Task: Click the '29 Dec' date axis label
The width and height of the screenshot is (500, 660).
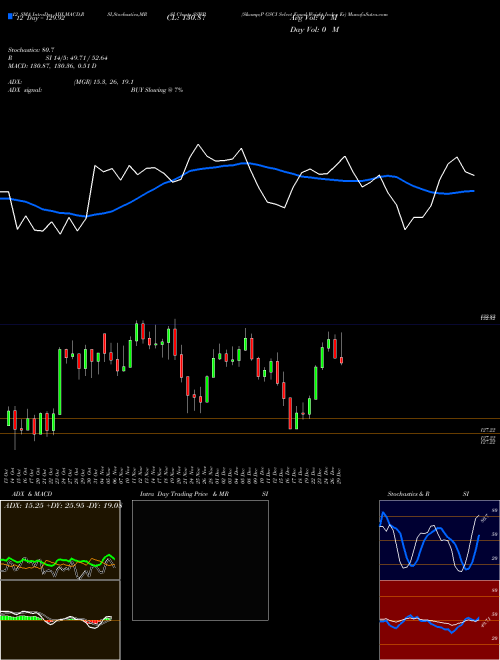Action: click(339, 476)
